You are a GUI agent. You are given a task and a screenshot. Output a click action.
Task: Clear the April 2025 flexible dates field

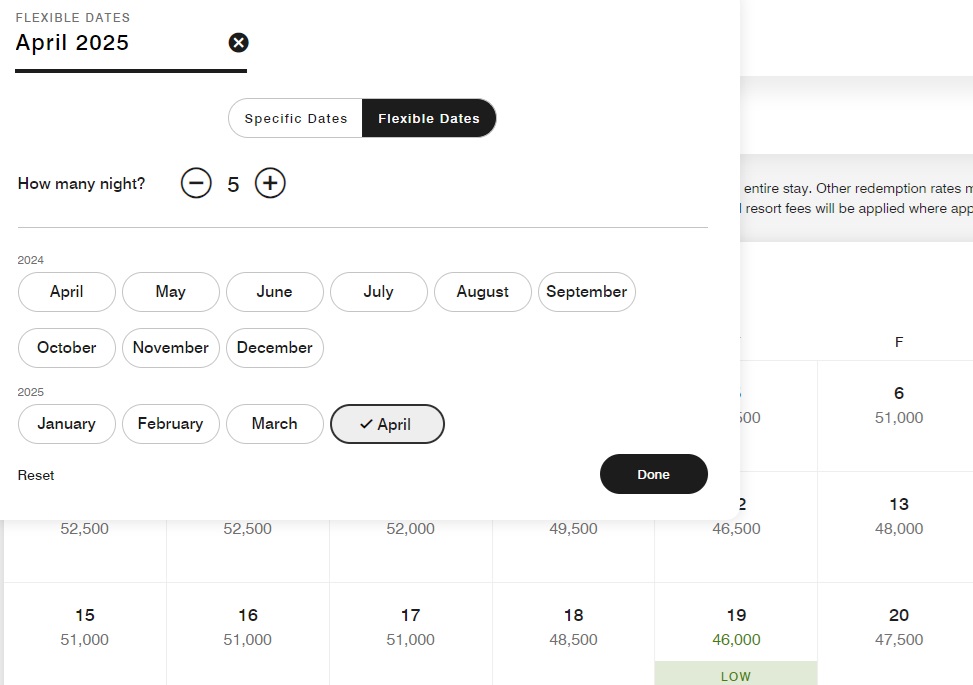[x=238, y=43]
